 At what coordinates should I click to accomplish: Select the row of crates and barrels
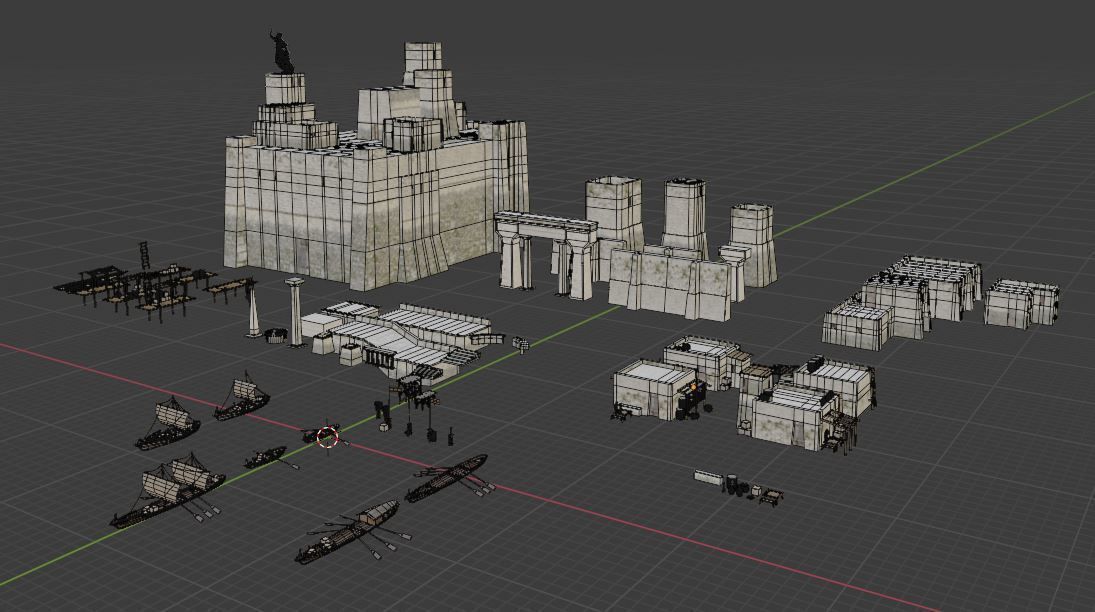tap(738, 486)
